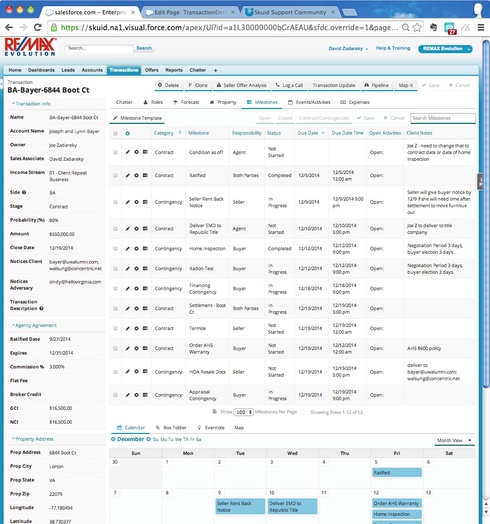Click gear icon in Home Inspection row

coord(136,249)
